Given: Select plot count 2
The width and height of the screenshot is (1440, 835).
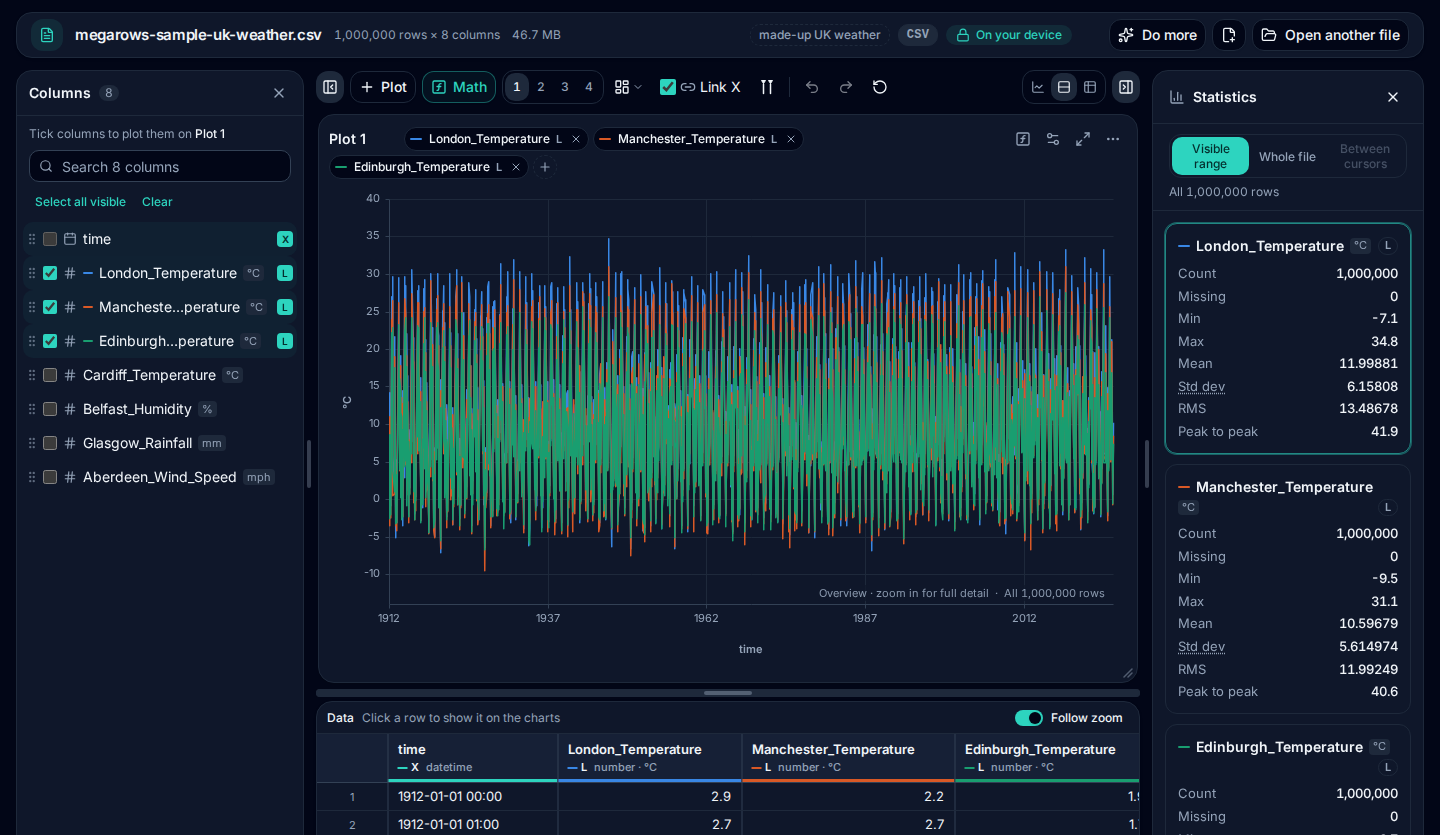Looking at the screenshot, I should pos(541,87).
